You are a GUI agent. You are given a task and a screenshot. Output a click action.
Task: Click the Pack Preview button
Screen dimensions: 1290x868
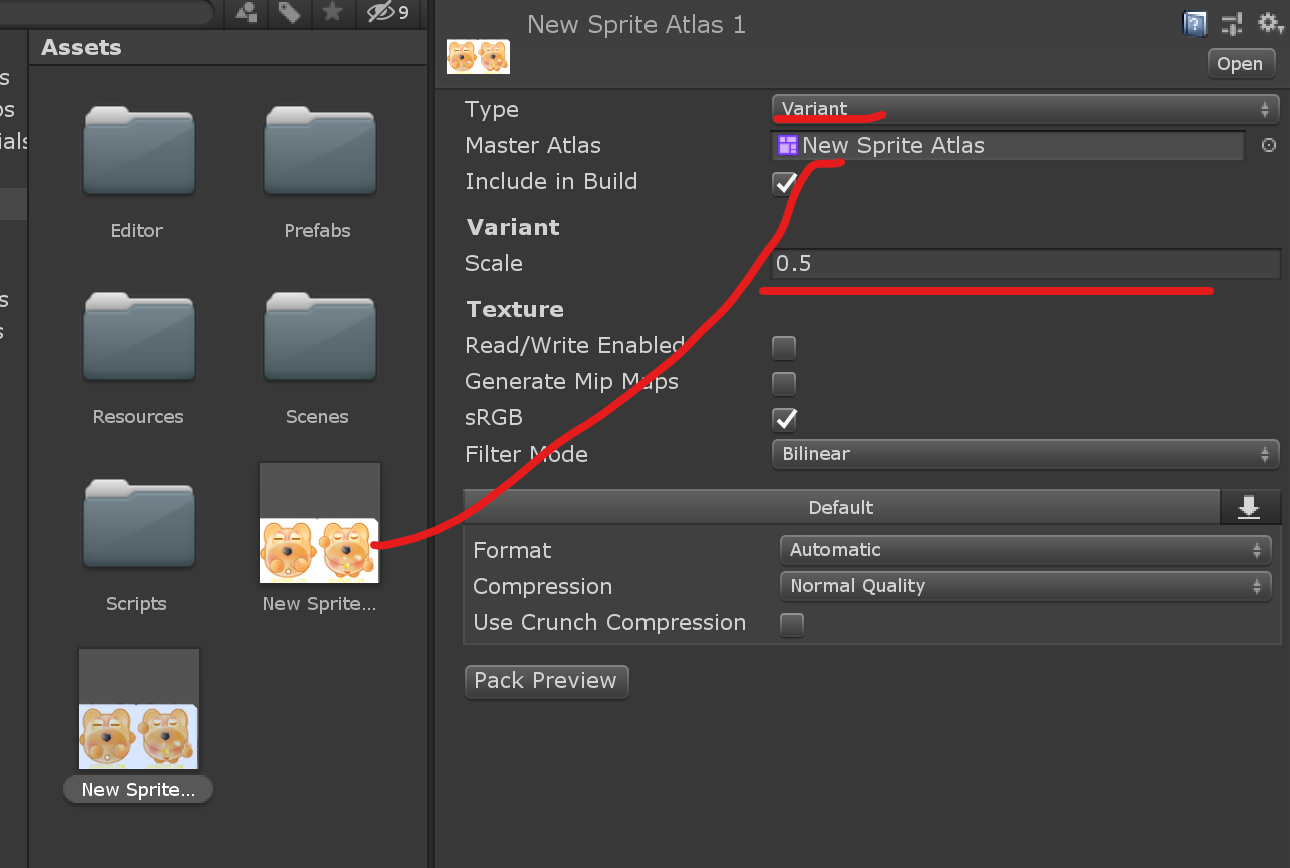pyautogui.click(x=546, y=681)
